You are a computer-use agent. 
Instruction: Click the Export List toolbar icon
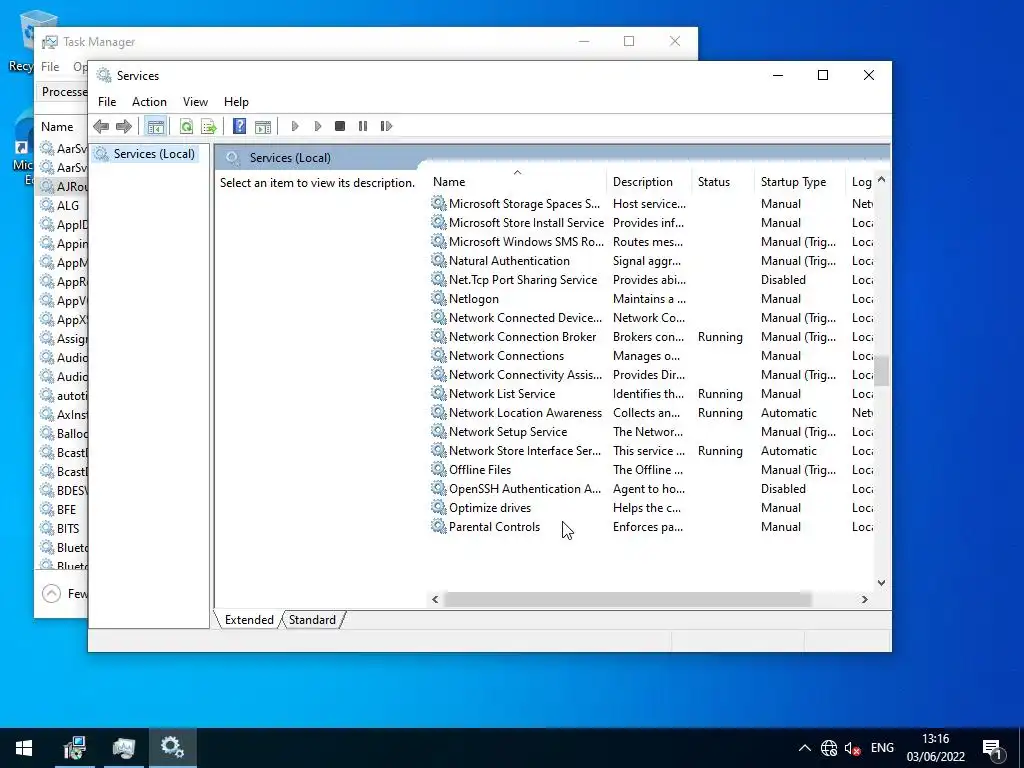tap(209, 126)
